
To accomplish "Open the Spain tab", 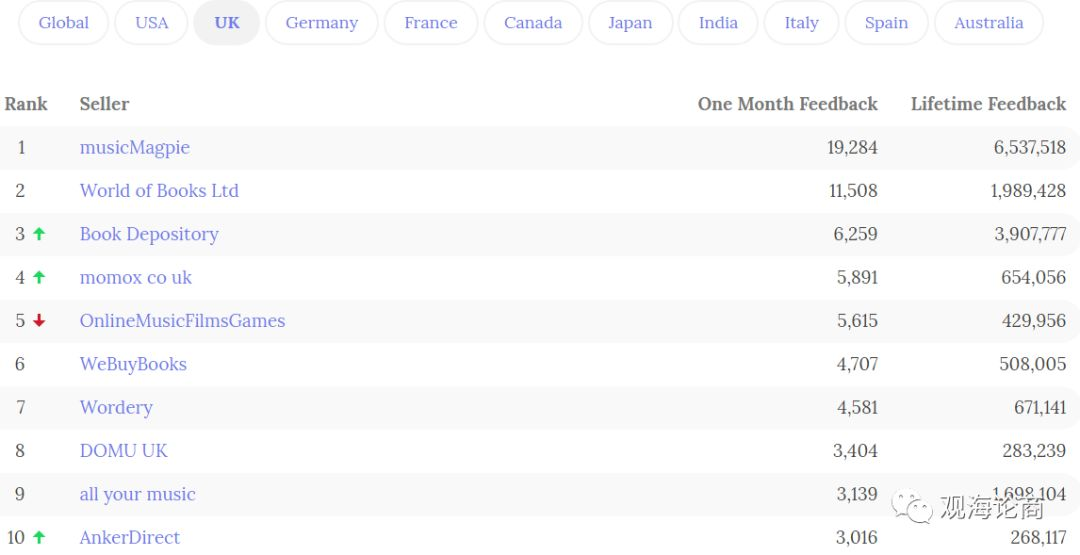I will coord(886,23).
